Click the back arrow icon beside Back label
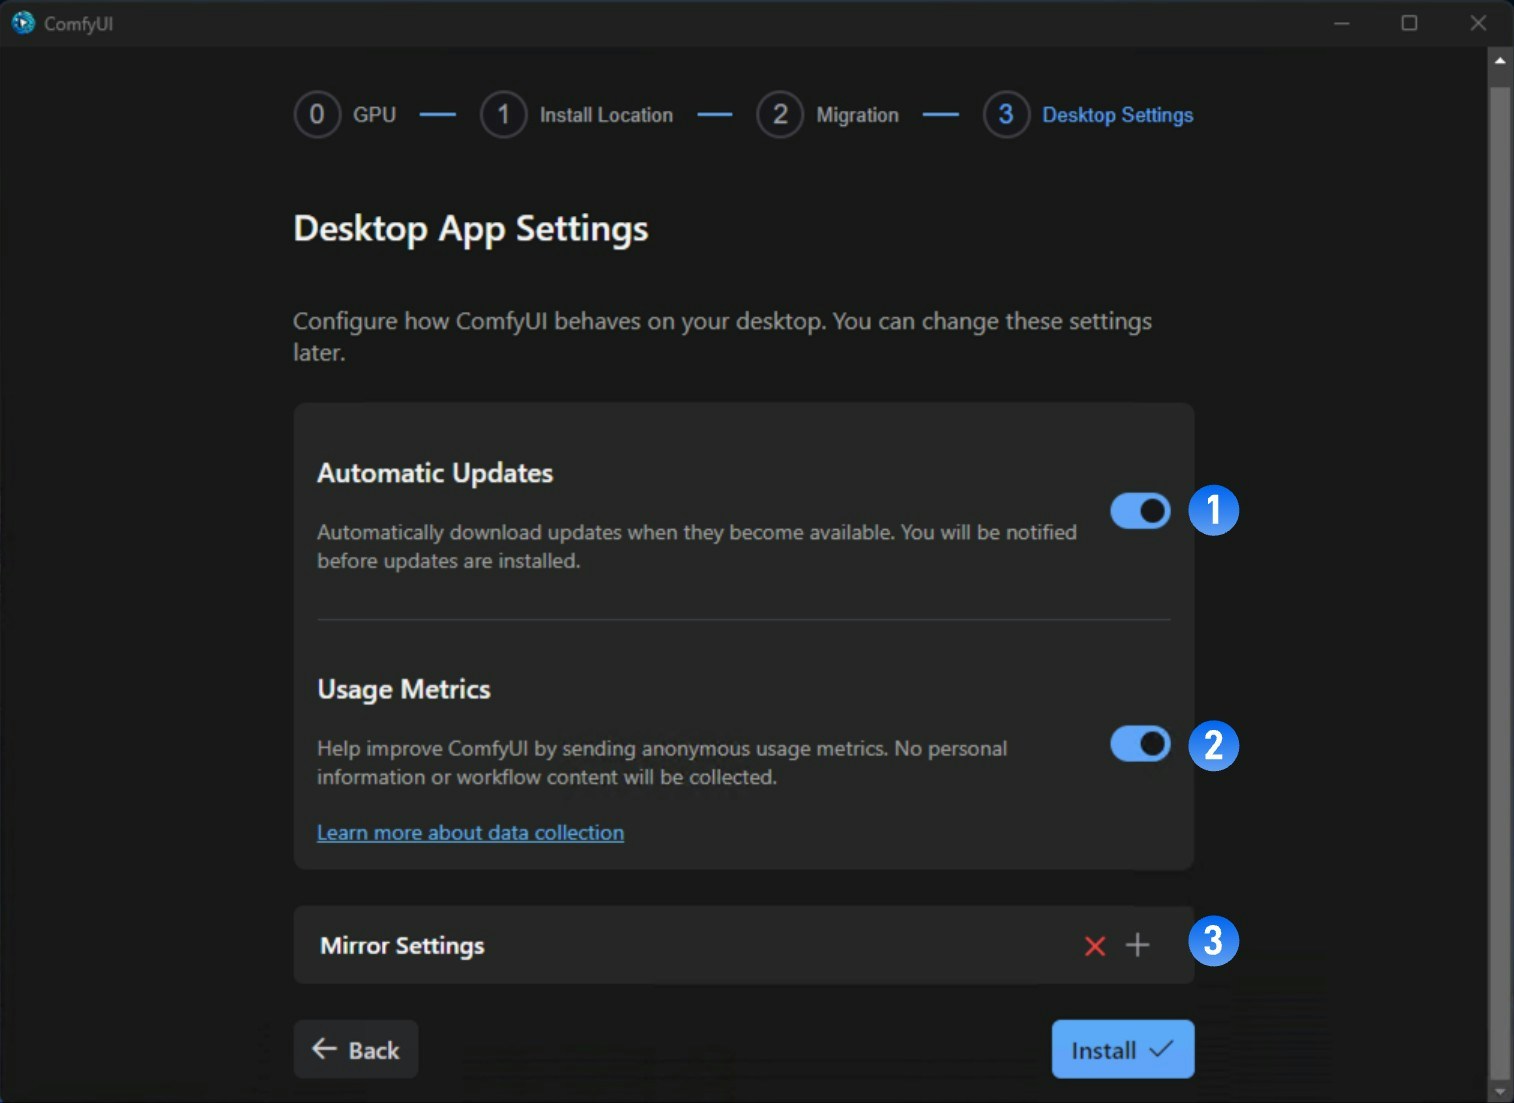Viewport: 1514px width, 1103px height. [x=322, y=1049]
